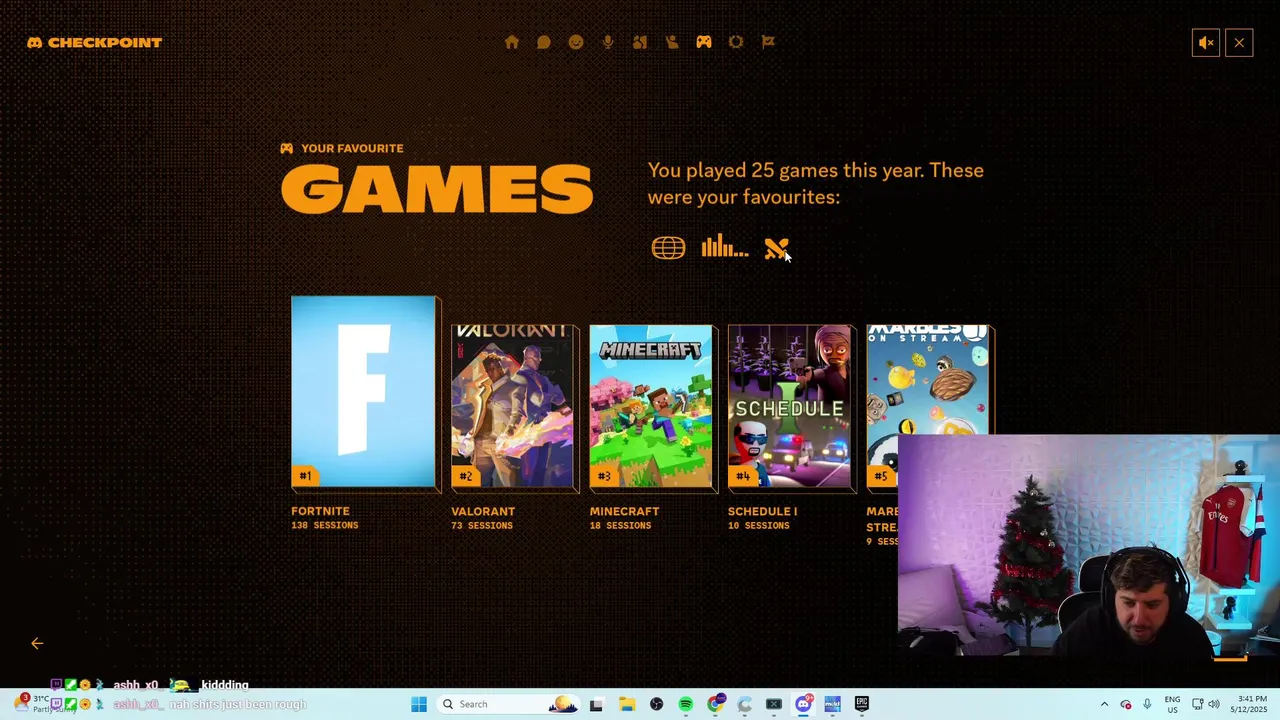Click the 'YOUR FAVOURITE' heading label
The width and height of the screenshot is (1280, 720).
[352, 148]
